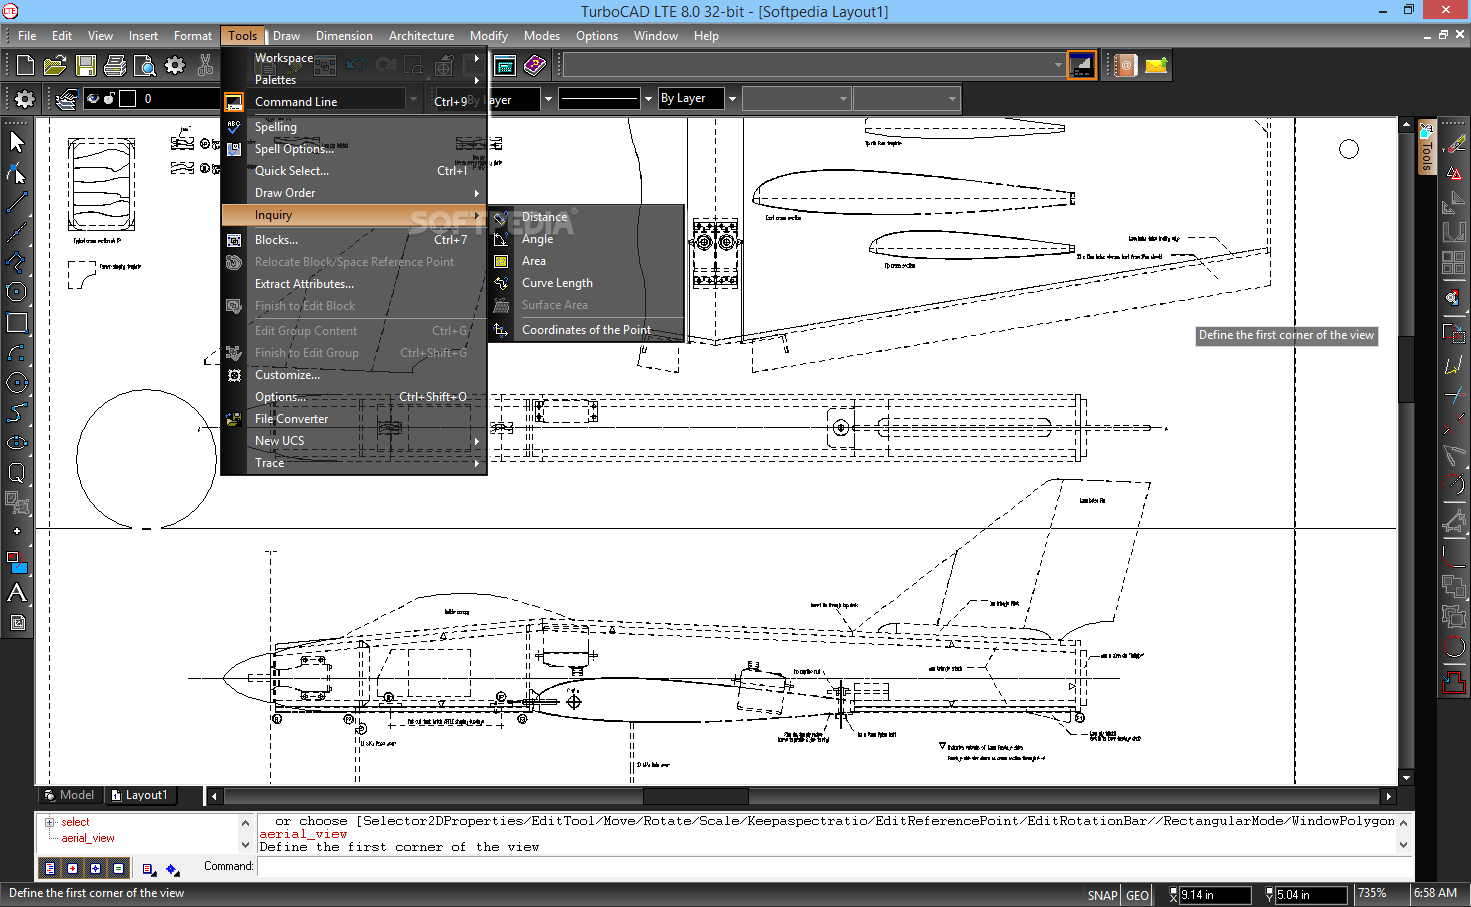Open the Dimension menu

point(344,36)
